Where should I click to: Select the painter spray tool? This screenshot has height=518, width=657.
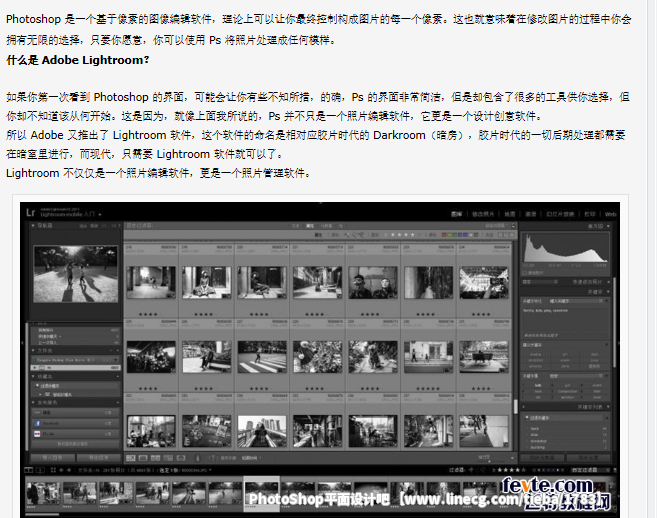coord(198,458)
